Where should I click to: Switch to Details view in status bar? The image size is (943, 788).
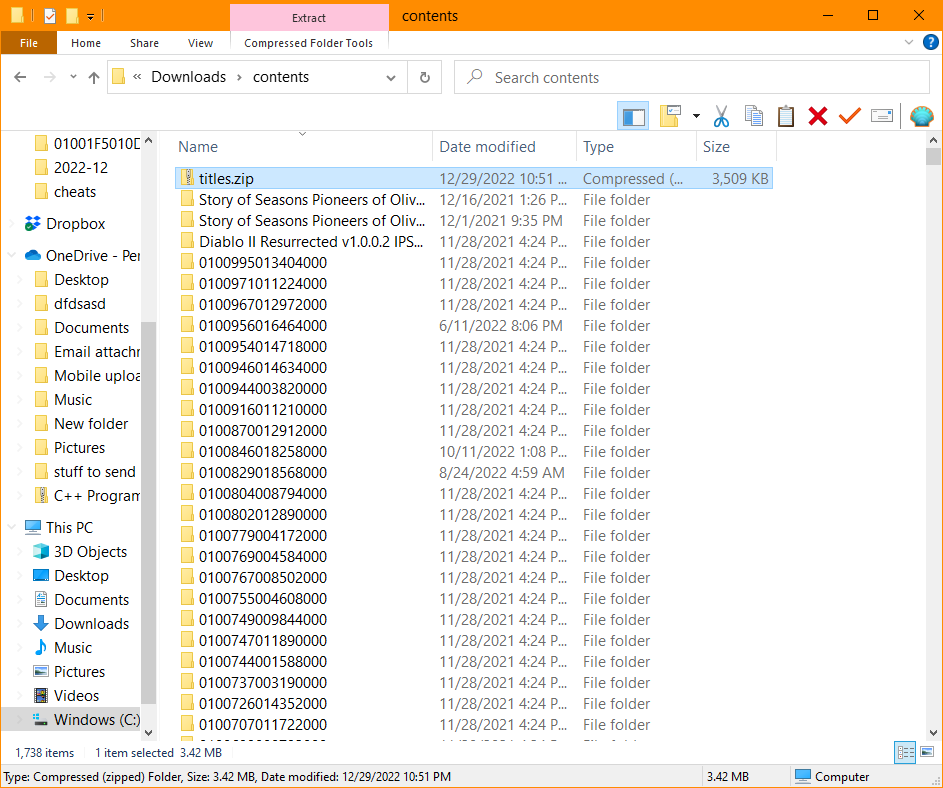[905, 753]
